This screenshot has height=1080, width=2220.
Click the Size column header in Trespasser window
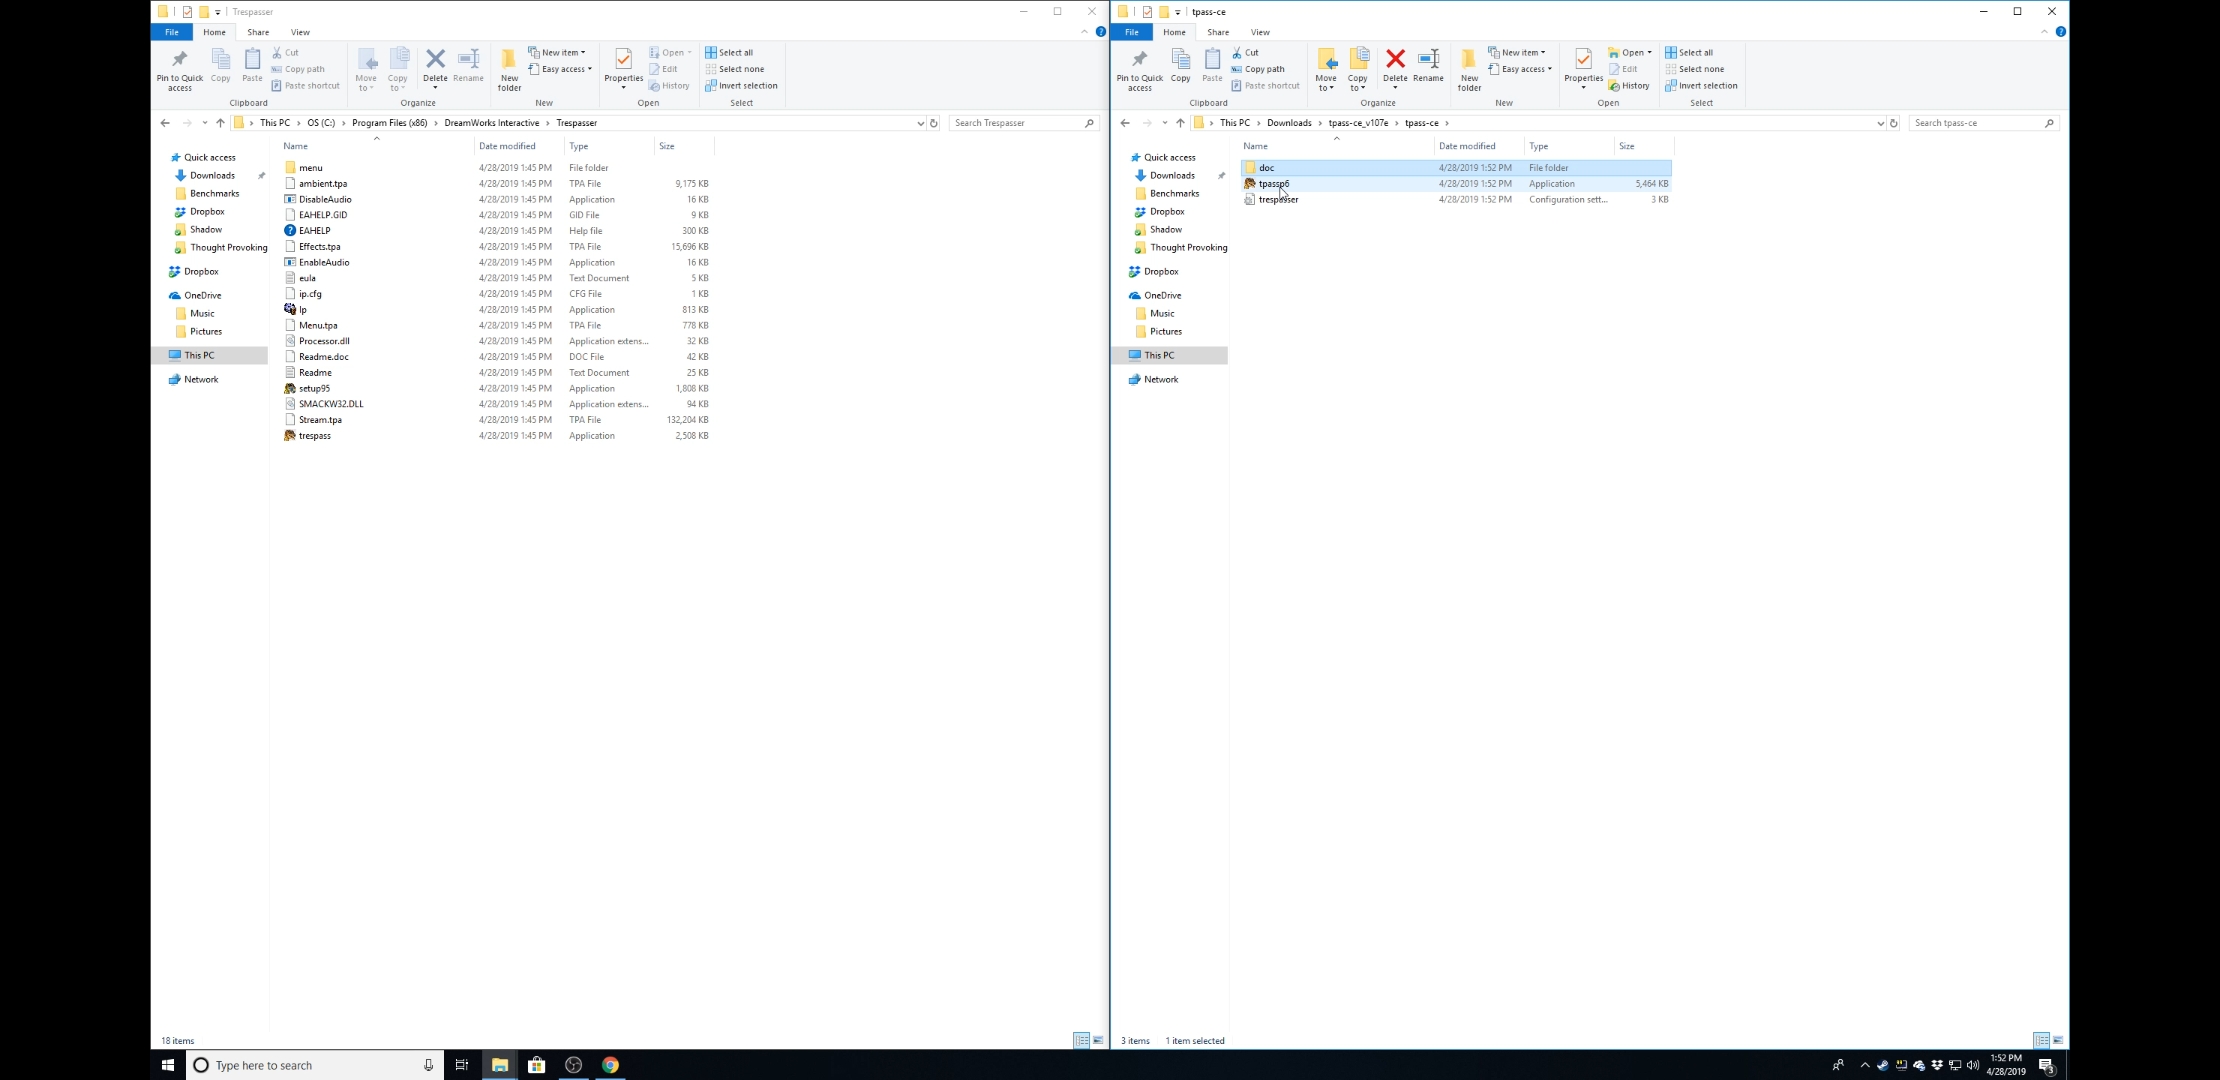[667, 146]
